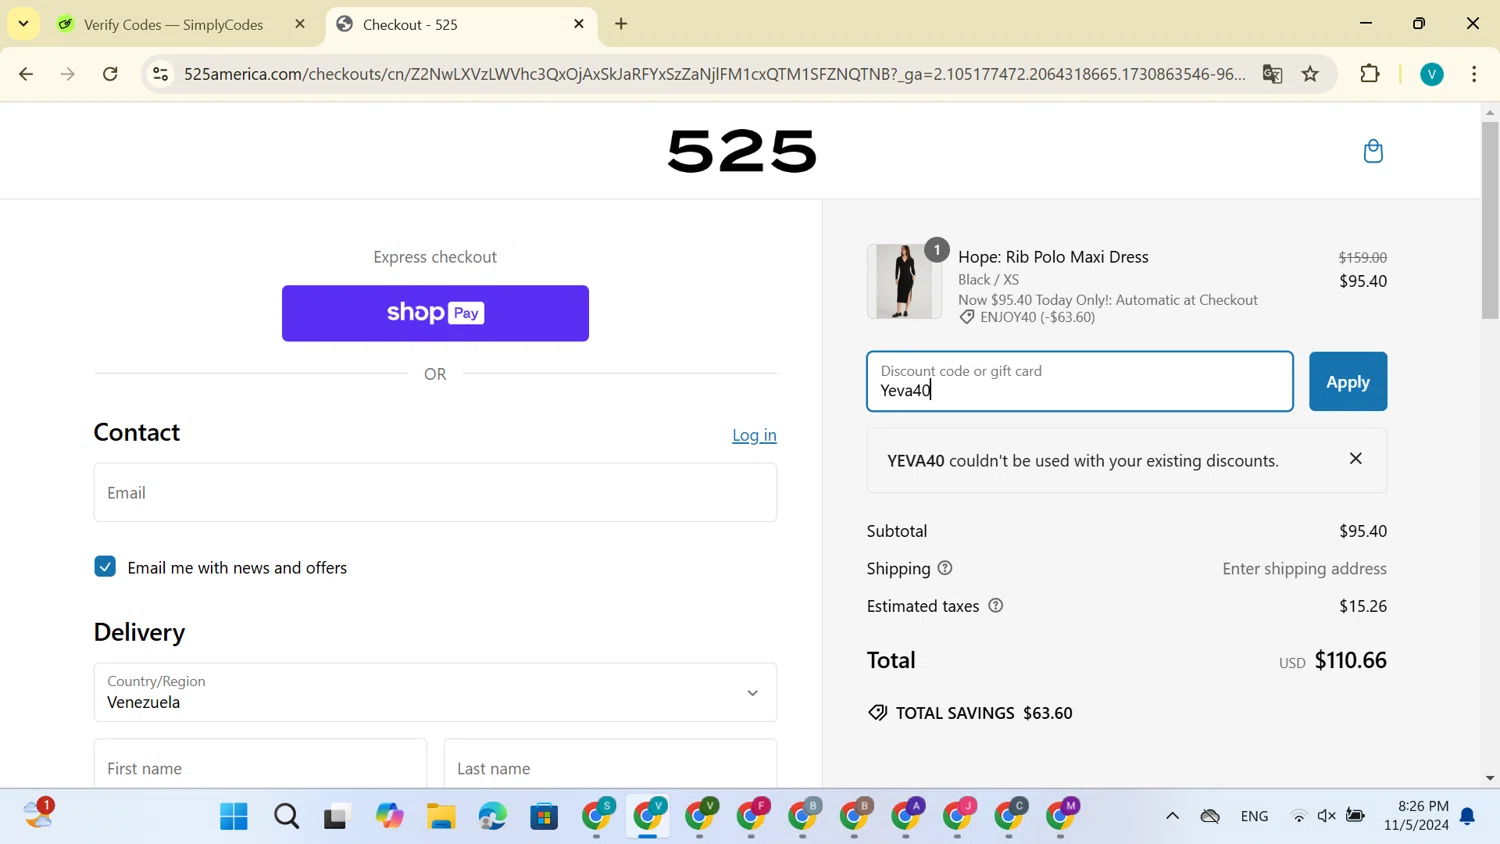Uncheck Email me with news and offers

coord(105,567)
